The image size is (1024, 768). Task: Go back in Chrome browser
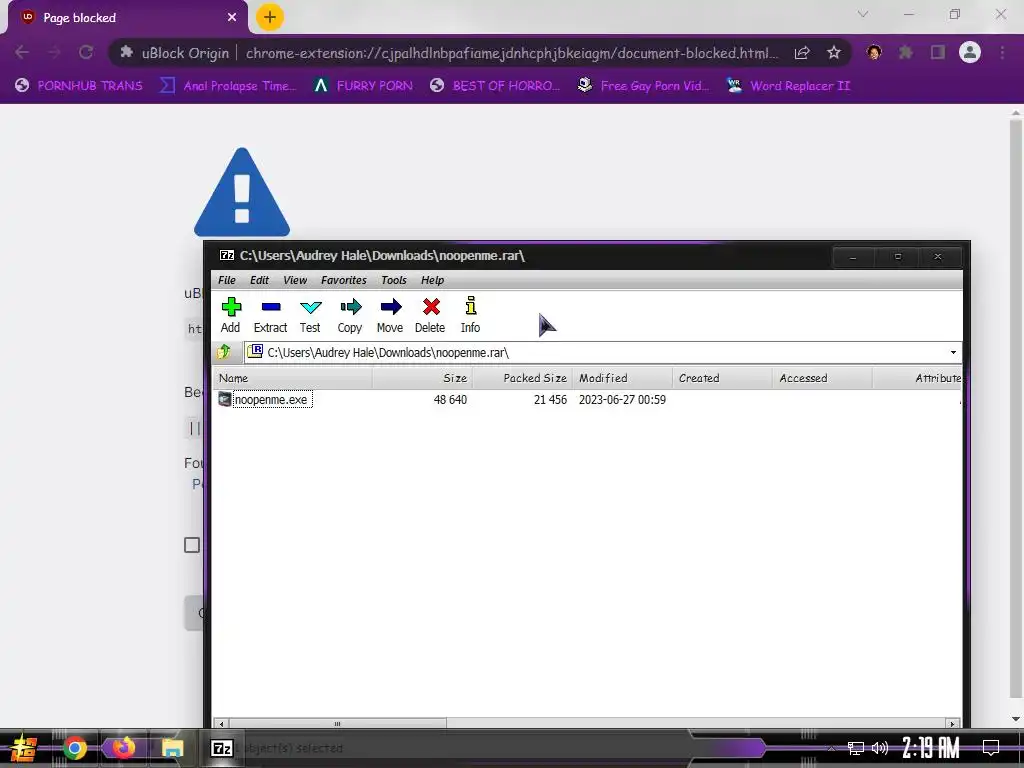(x=22, y=52)
